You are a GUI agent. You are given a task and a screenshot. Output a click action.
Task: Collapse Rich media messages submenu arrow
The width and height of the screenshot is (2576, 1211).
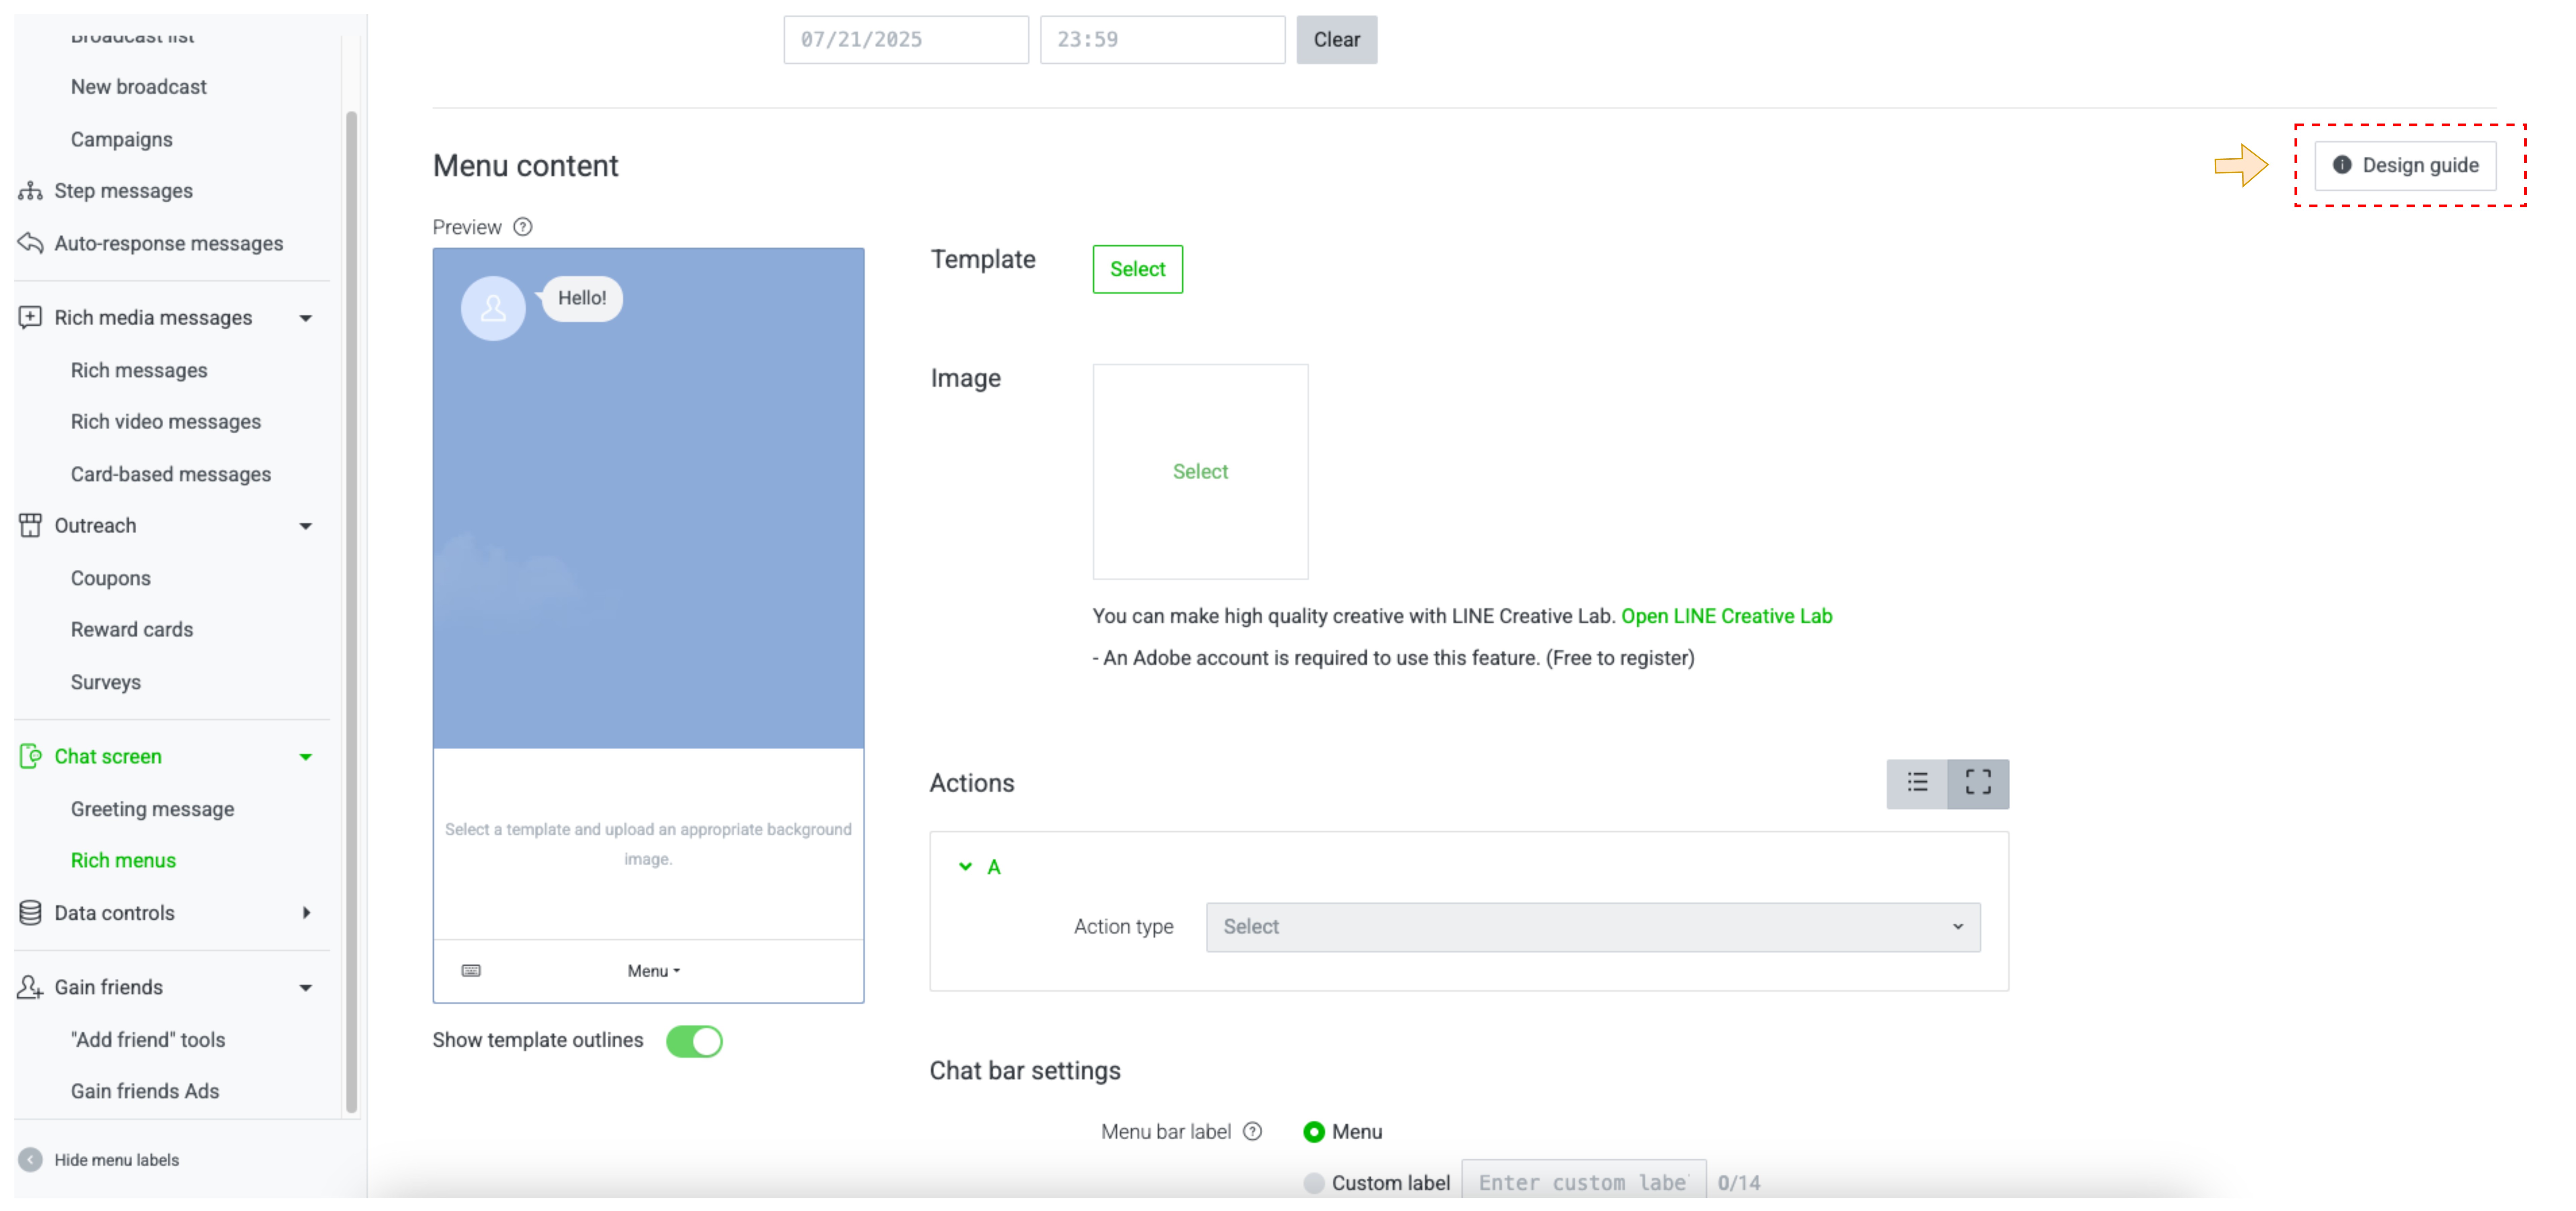(306, 318)
